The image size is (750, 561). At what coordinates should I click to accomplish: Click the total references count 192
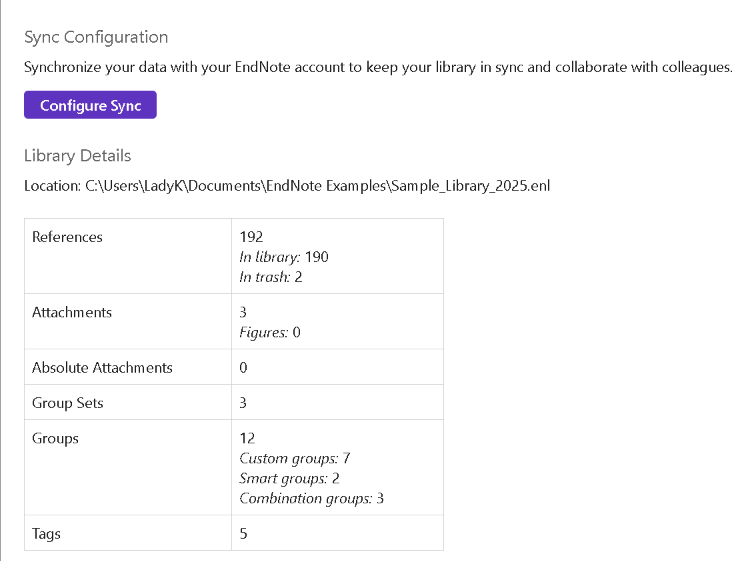251,237
